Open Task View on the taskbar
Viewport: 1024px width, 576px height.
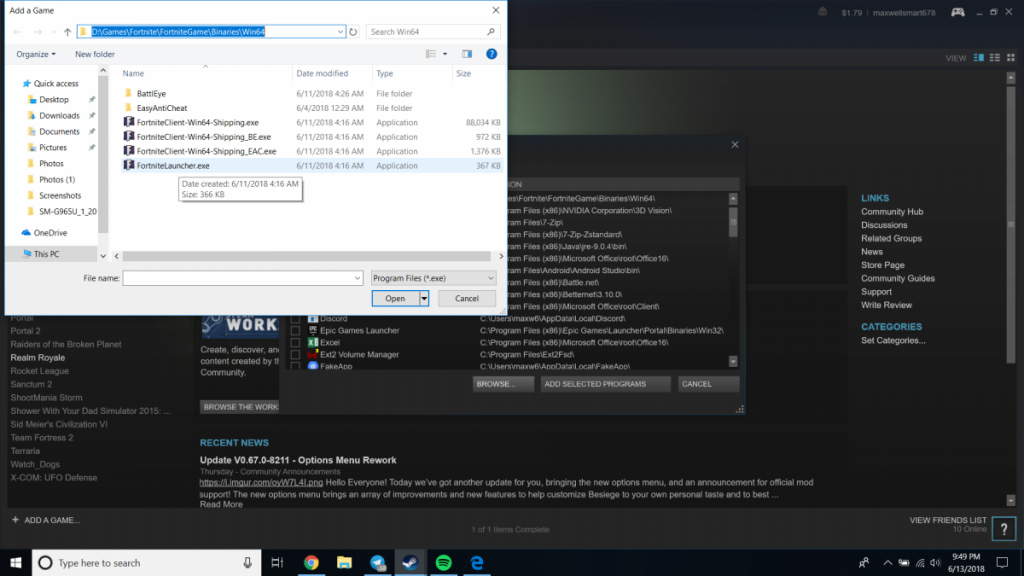coord(278,562)
